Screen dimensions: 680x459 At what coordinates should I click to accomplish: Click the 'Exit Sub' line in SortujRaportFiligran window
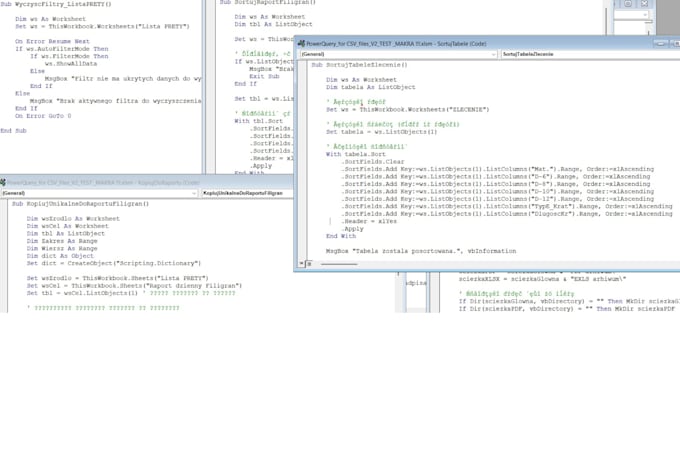pos(264,76)
